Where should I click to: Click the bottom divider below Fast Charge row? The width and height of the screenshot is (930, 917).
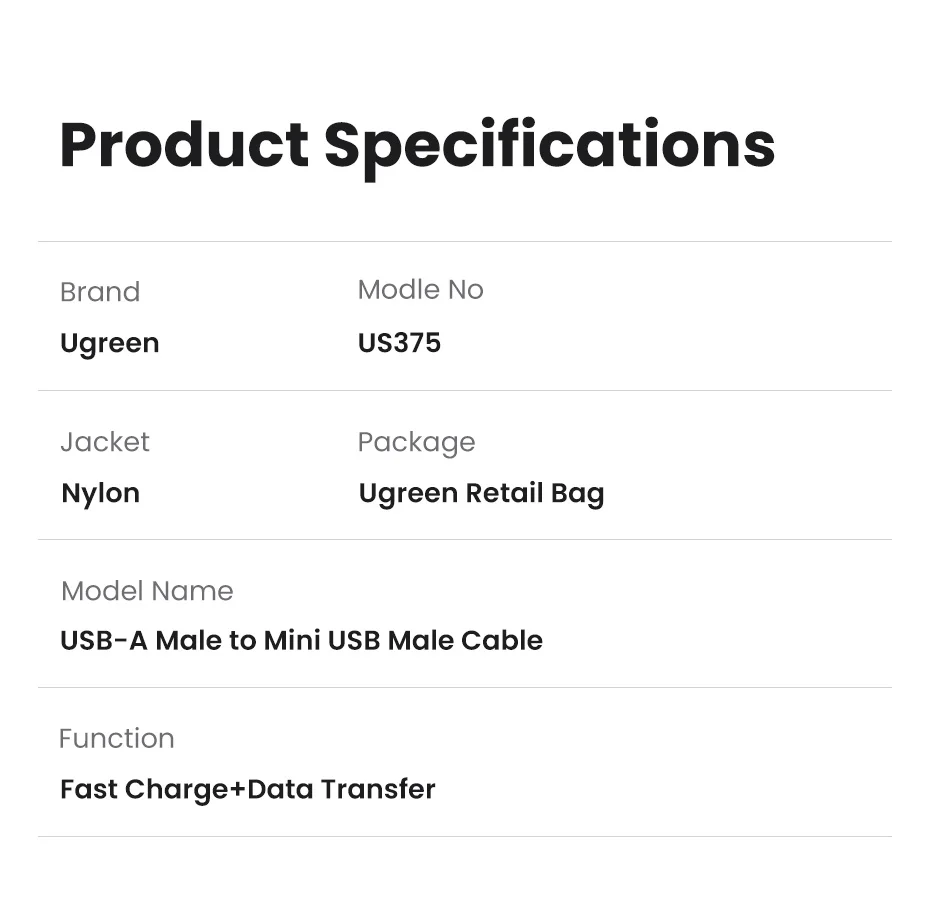tap(464, 836)
